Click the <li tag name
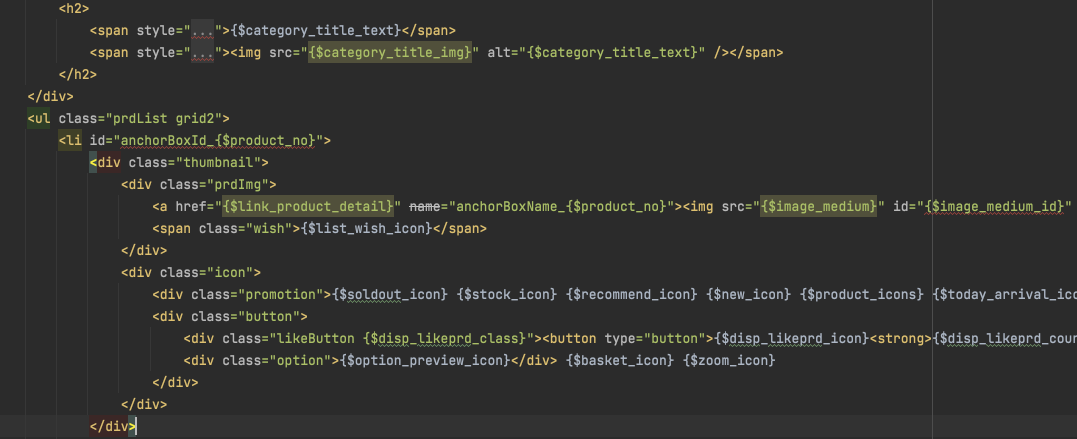 (70, 140)
